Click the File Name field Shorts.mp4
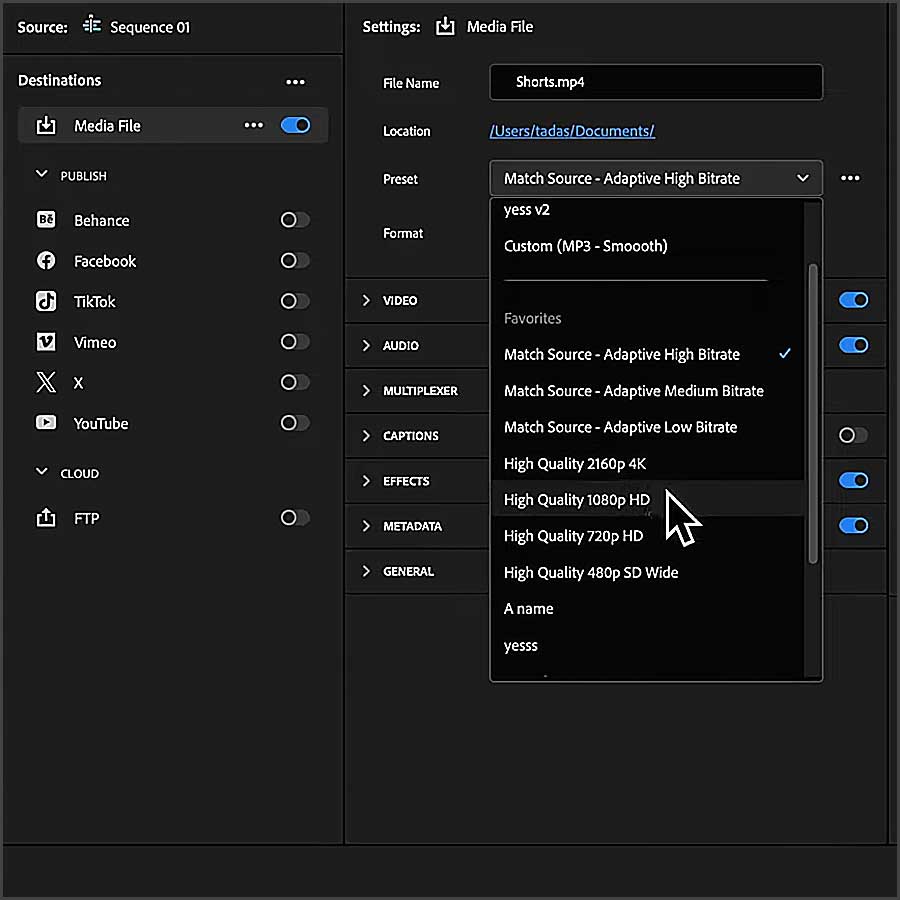The height and width of the screenshot is (900, 900). coord(655,82)
